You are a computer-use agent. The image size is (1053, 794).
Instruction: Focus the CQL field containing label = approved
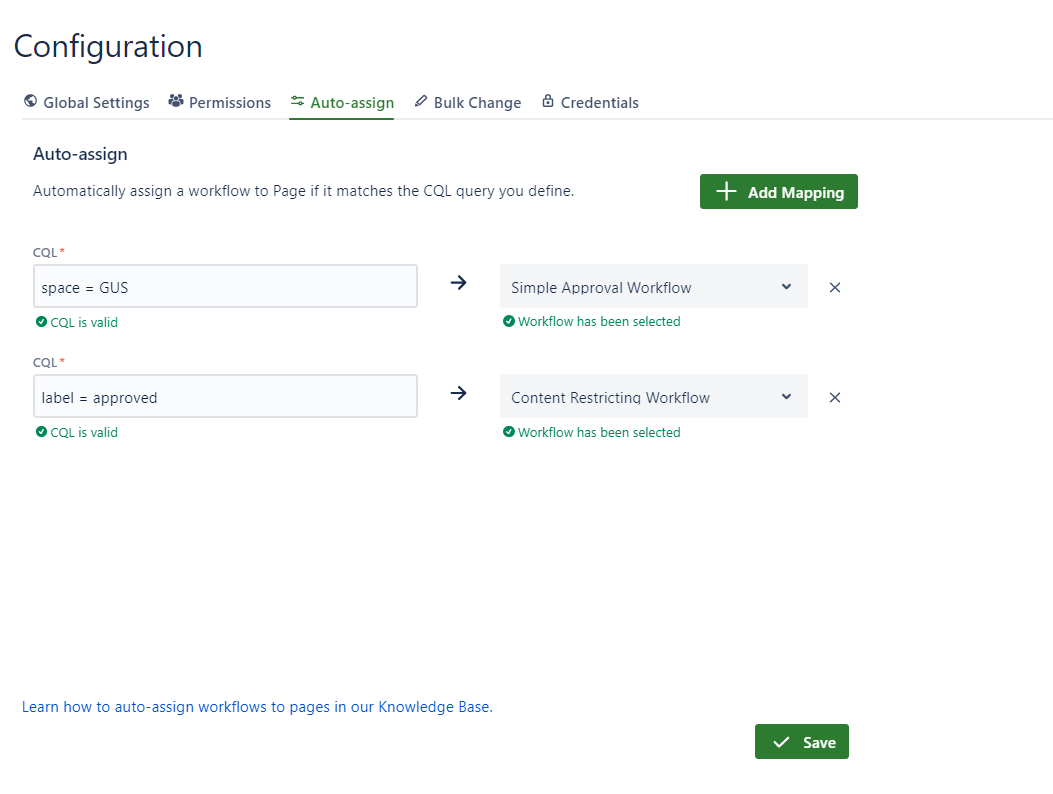pos(225,397)
